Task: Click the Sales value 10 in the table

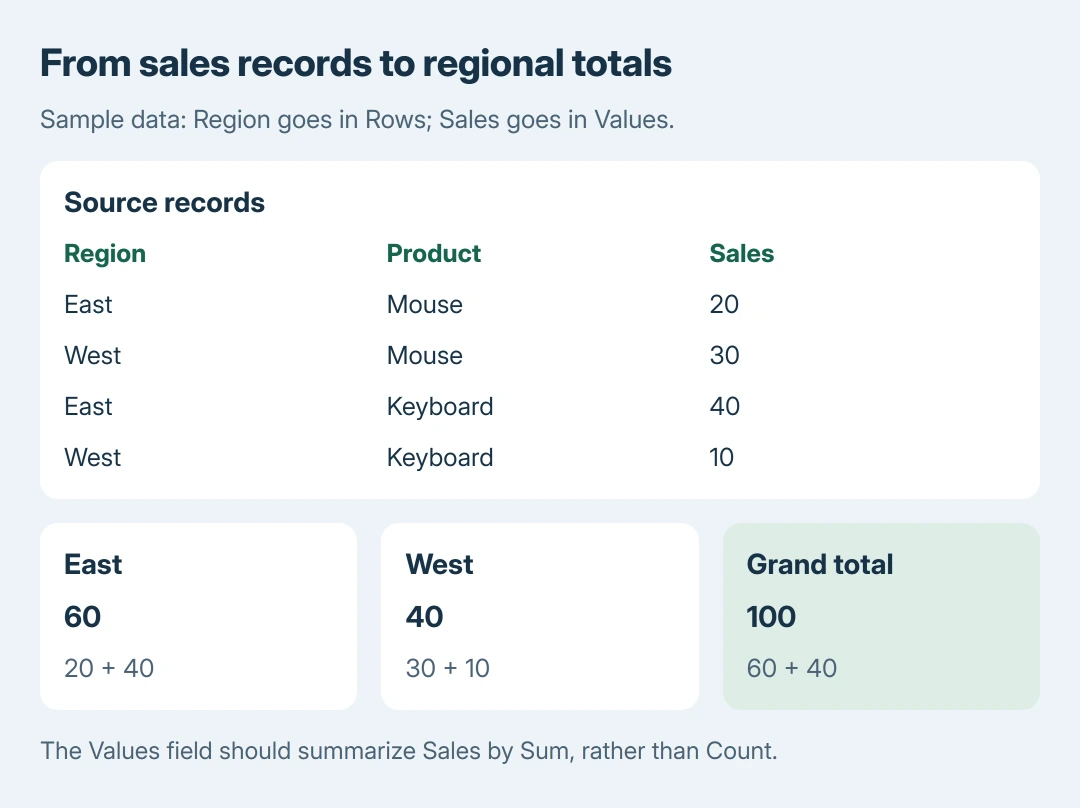Action: (x=722, y=457)
